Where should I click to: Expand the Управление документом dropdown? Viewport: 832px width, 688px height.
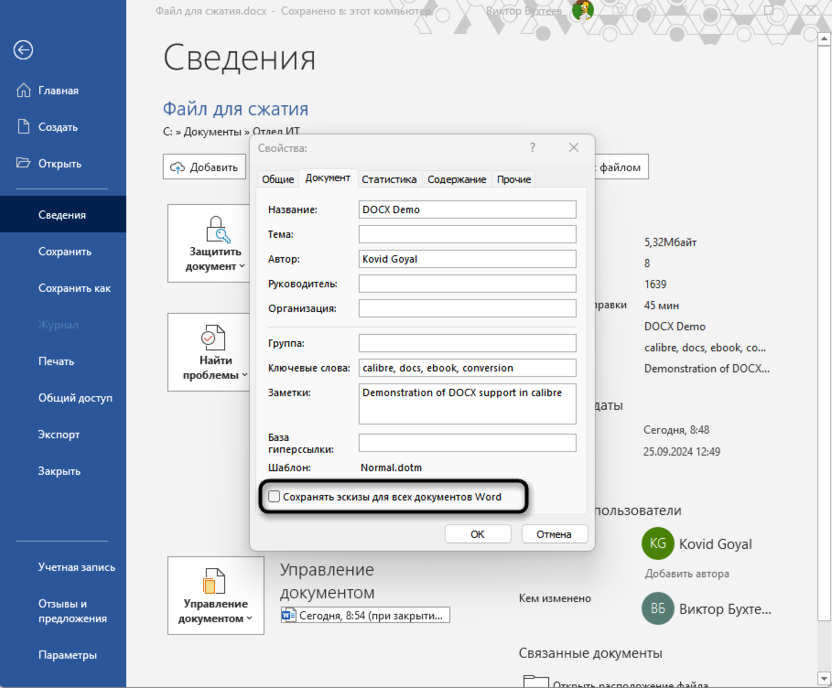[249, 619]
